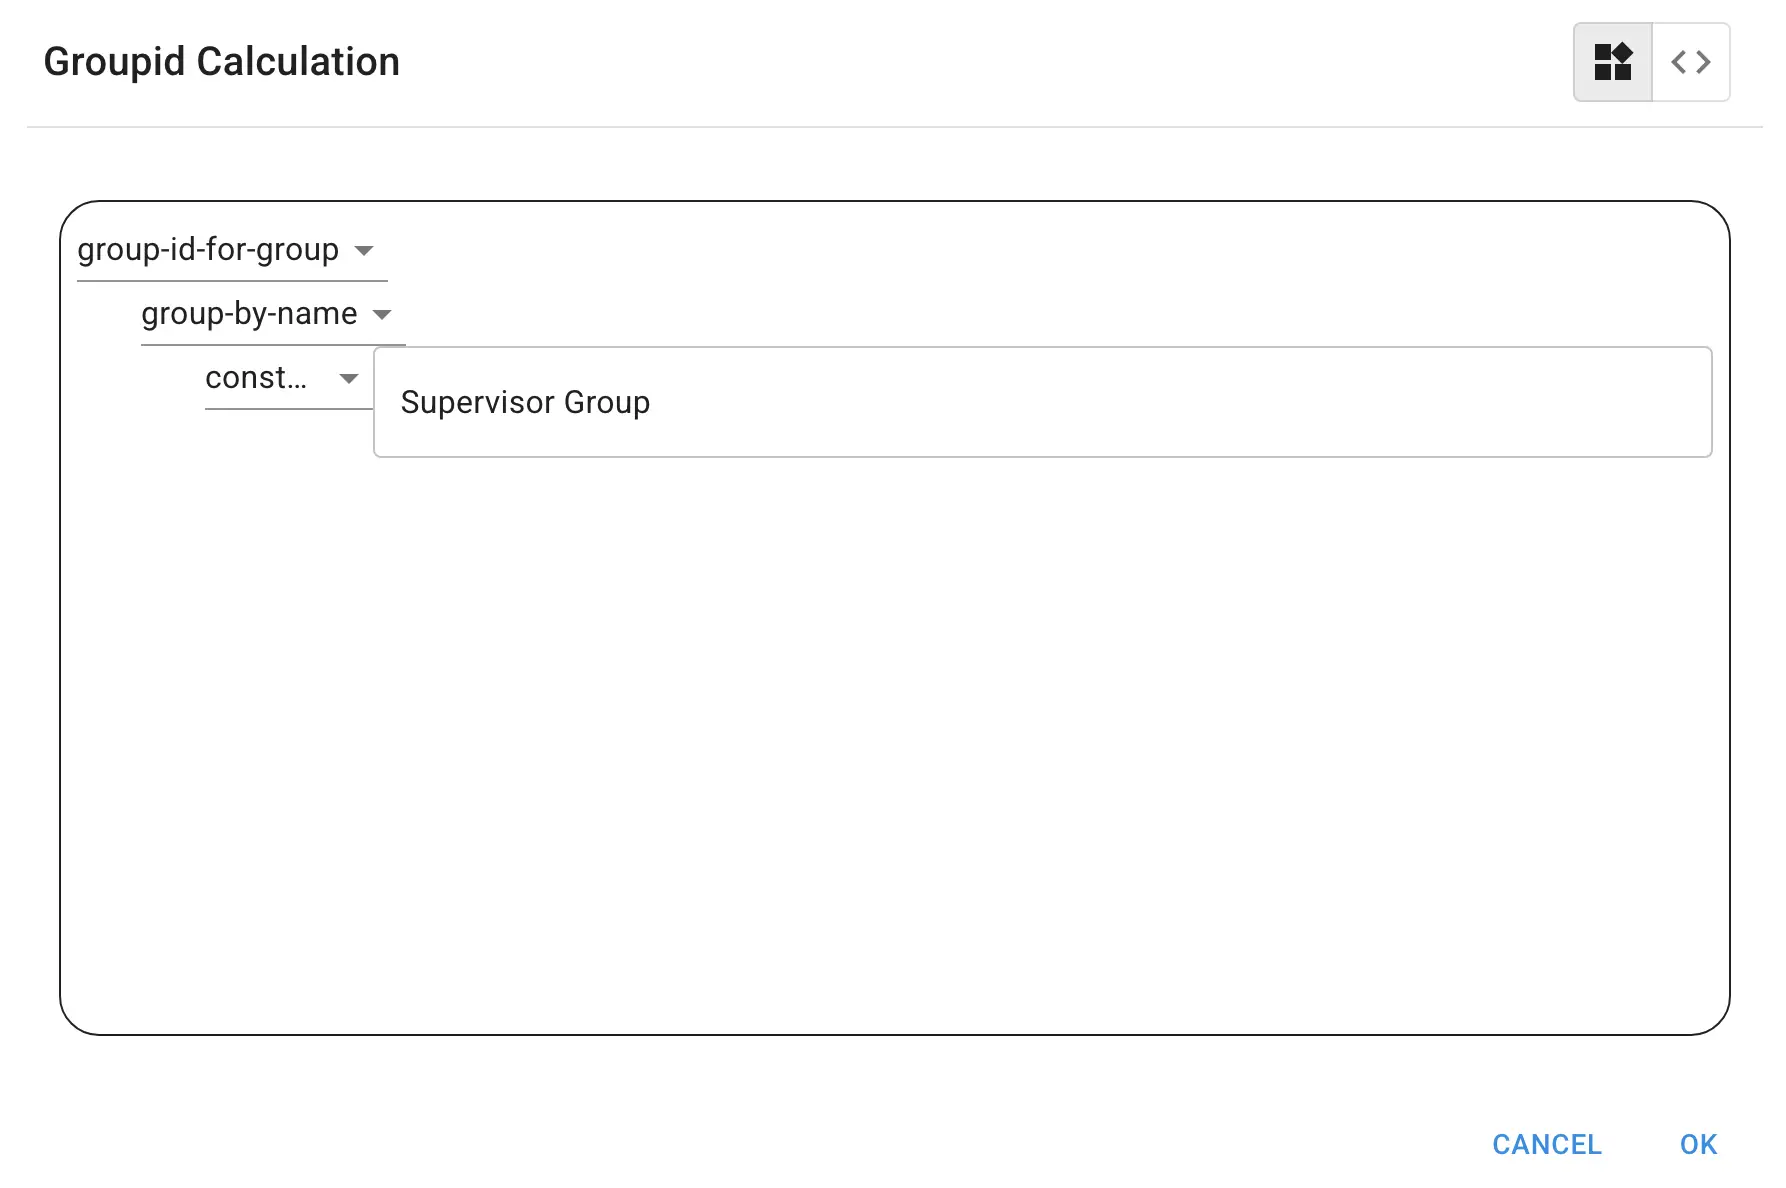Click the arrow beside the const selector
This screenshot has width=1786, height=1188.
[349, 379]
